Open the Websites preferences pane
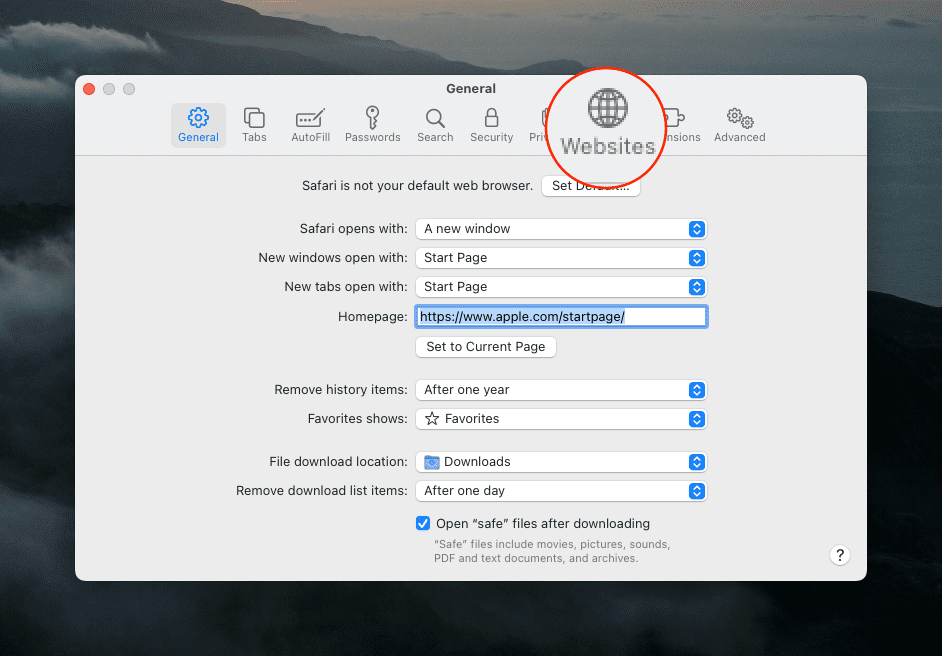Screen dimensions: 942x656 coord(606,122)
